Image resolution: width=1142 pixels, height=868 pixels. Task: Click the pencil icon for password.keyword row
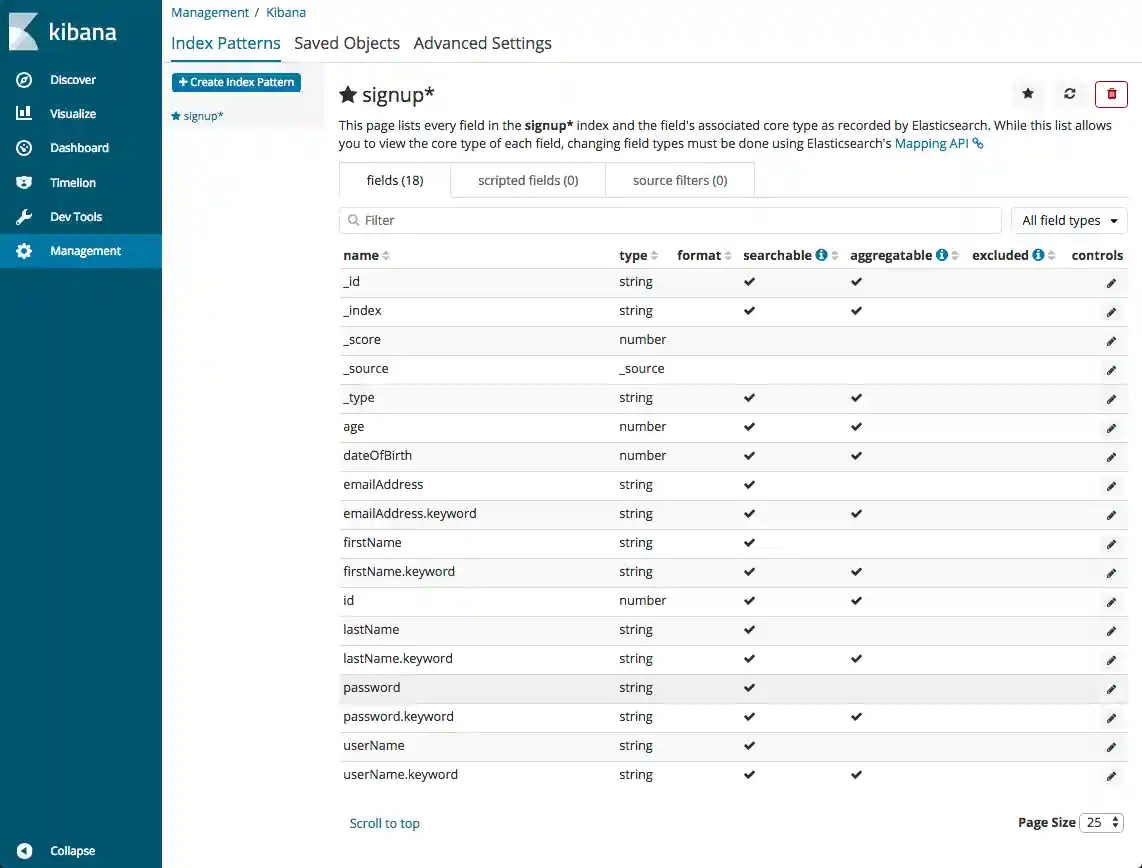(x=1111, y=718)
